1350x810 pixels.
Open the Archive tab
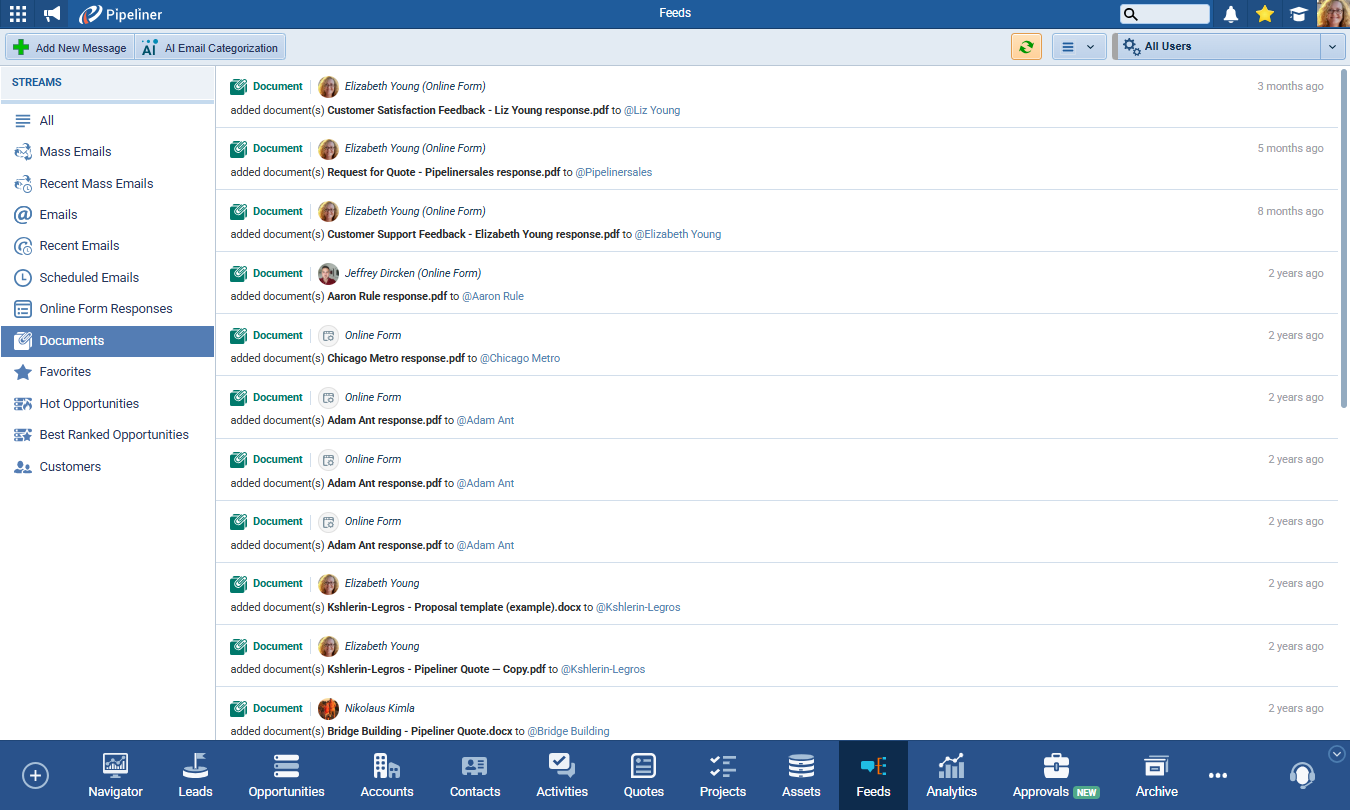(x=1157, y=775)
